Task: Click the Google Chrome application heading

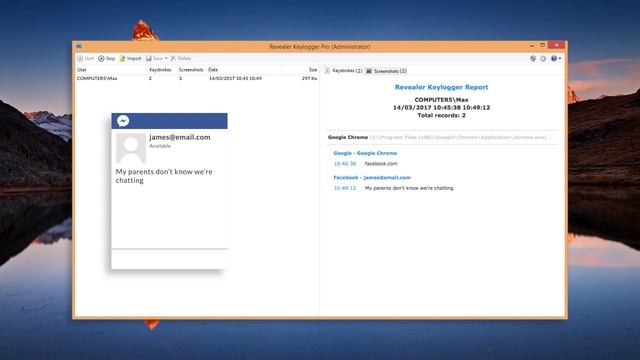Action: [x=348, y=138]
